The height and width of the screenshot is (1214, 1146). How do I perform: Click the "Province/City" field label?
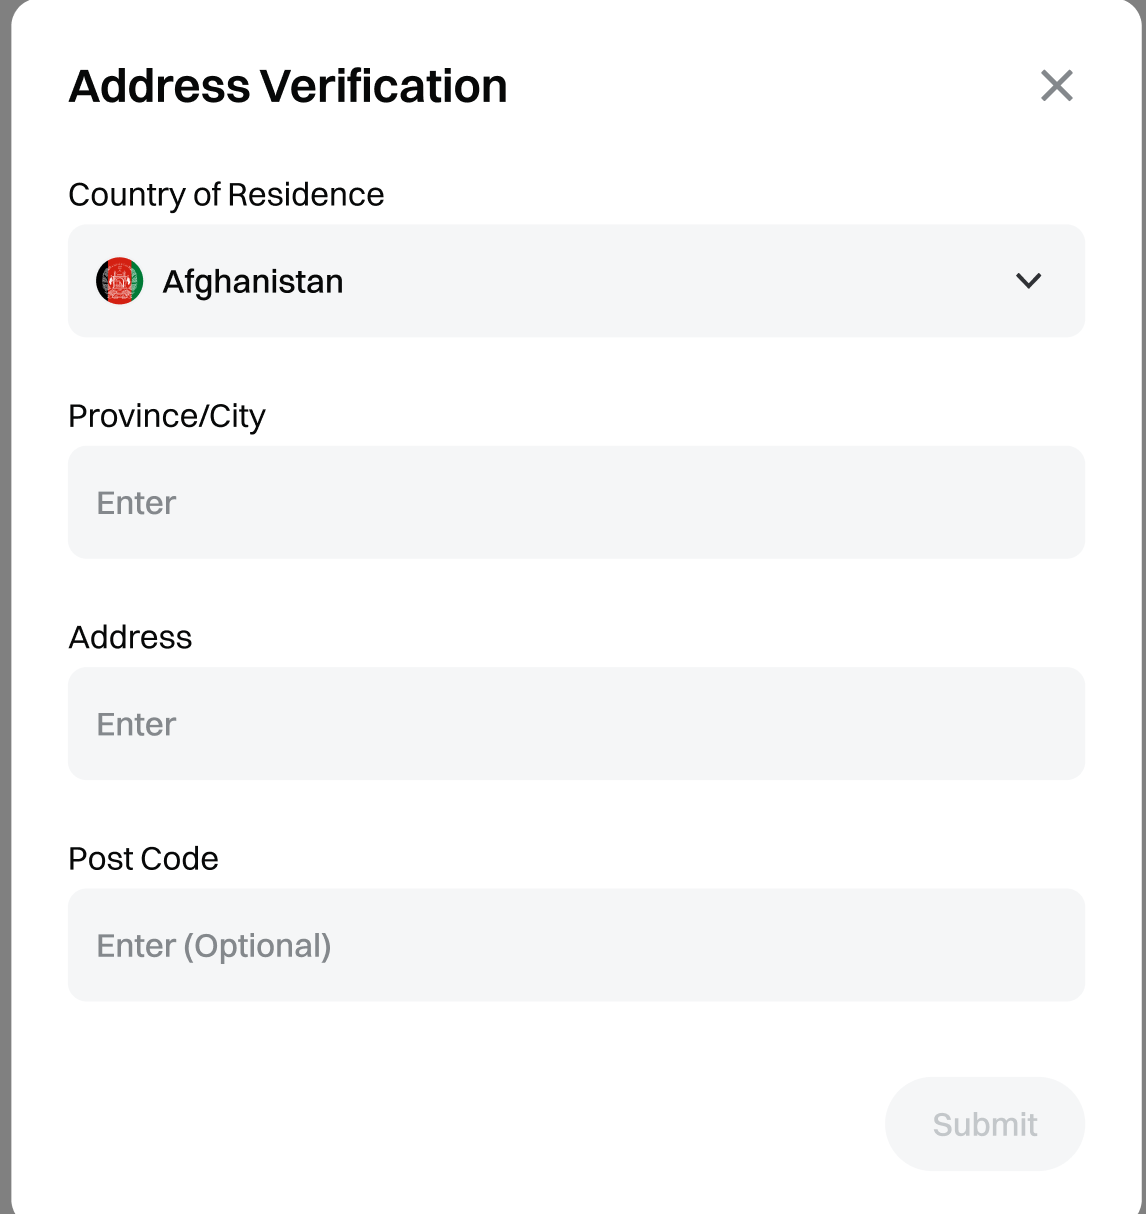[167, 416]
